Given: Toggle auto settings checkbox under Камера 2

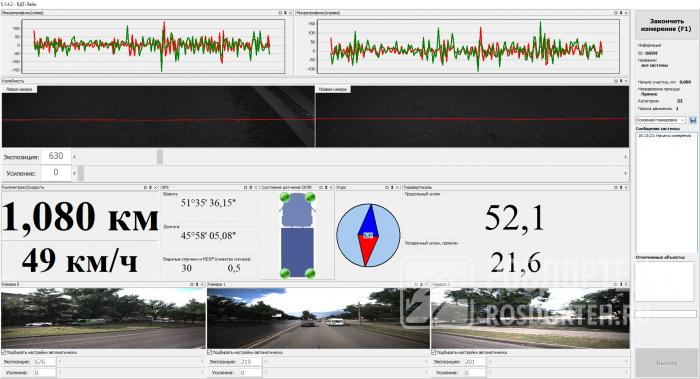Looking at the screenshot, I should pos(433,353).
